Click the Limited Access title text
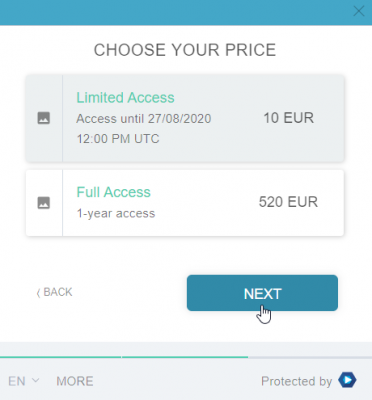This screenshot has width=372, height=400. (126, 98)
